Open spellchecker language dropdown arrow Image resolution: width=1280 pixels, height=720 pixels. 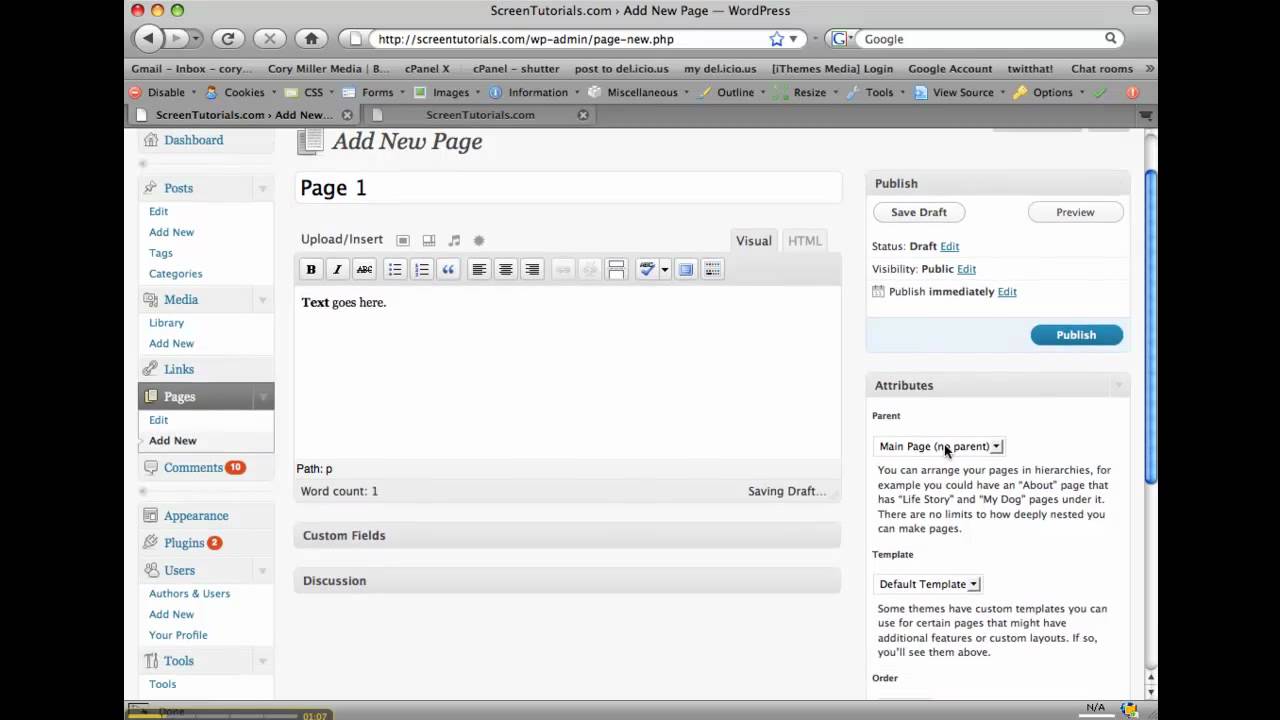tap(664, 269)
